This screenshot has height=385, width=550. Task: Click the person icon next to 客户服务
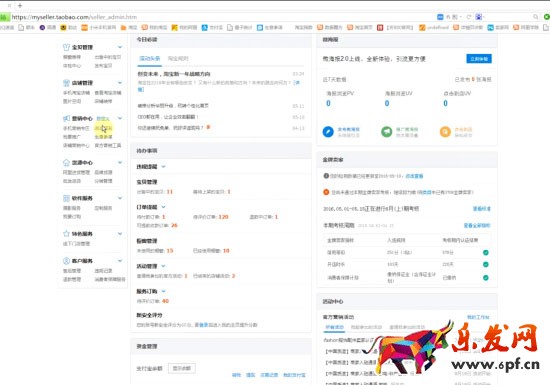(x=66, y=261)
